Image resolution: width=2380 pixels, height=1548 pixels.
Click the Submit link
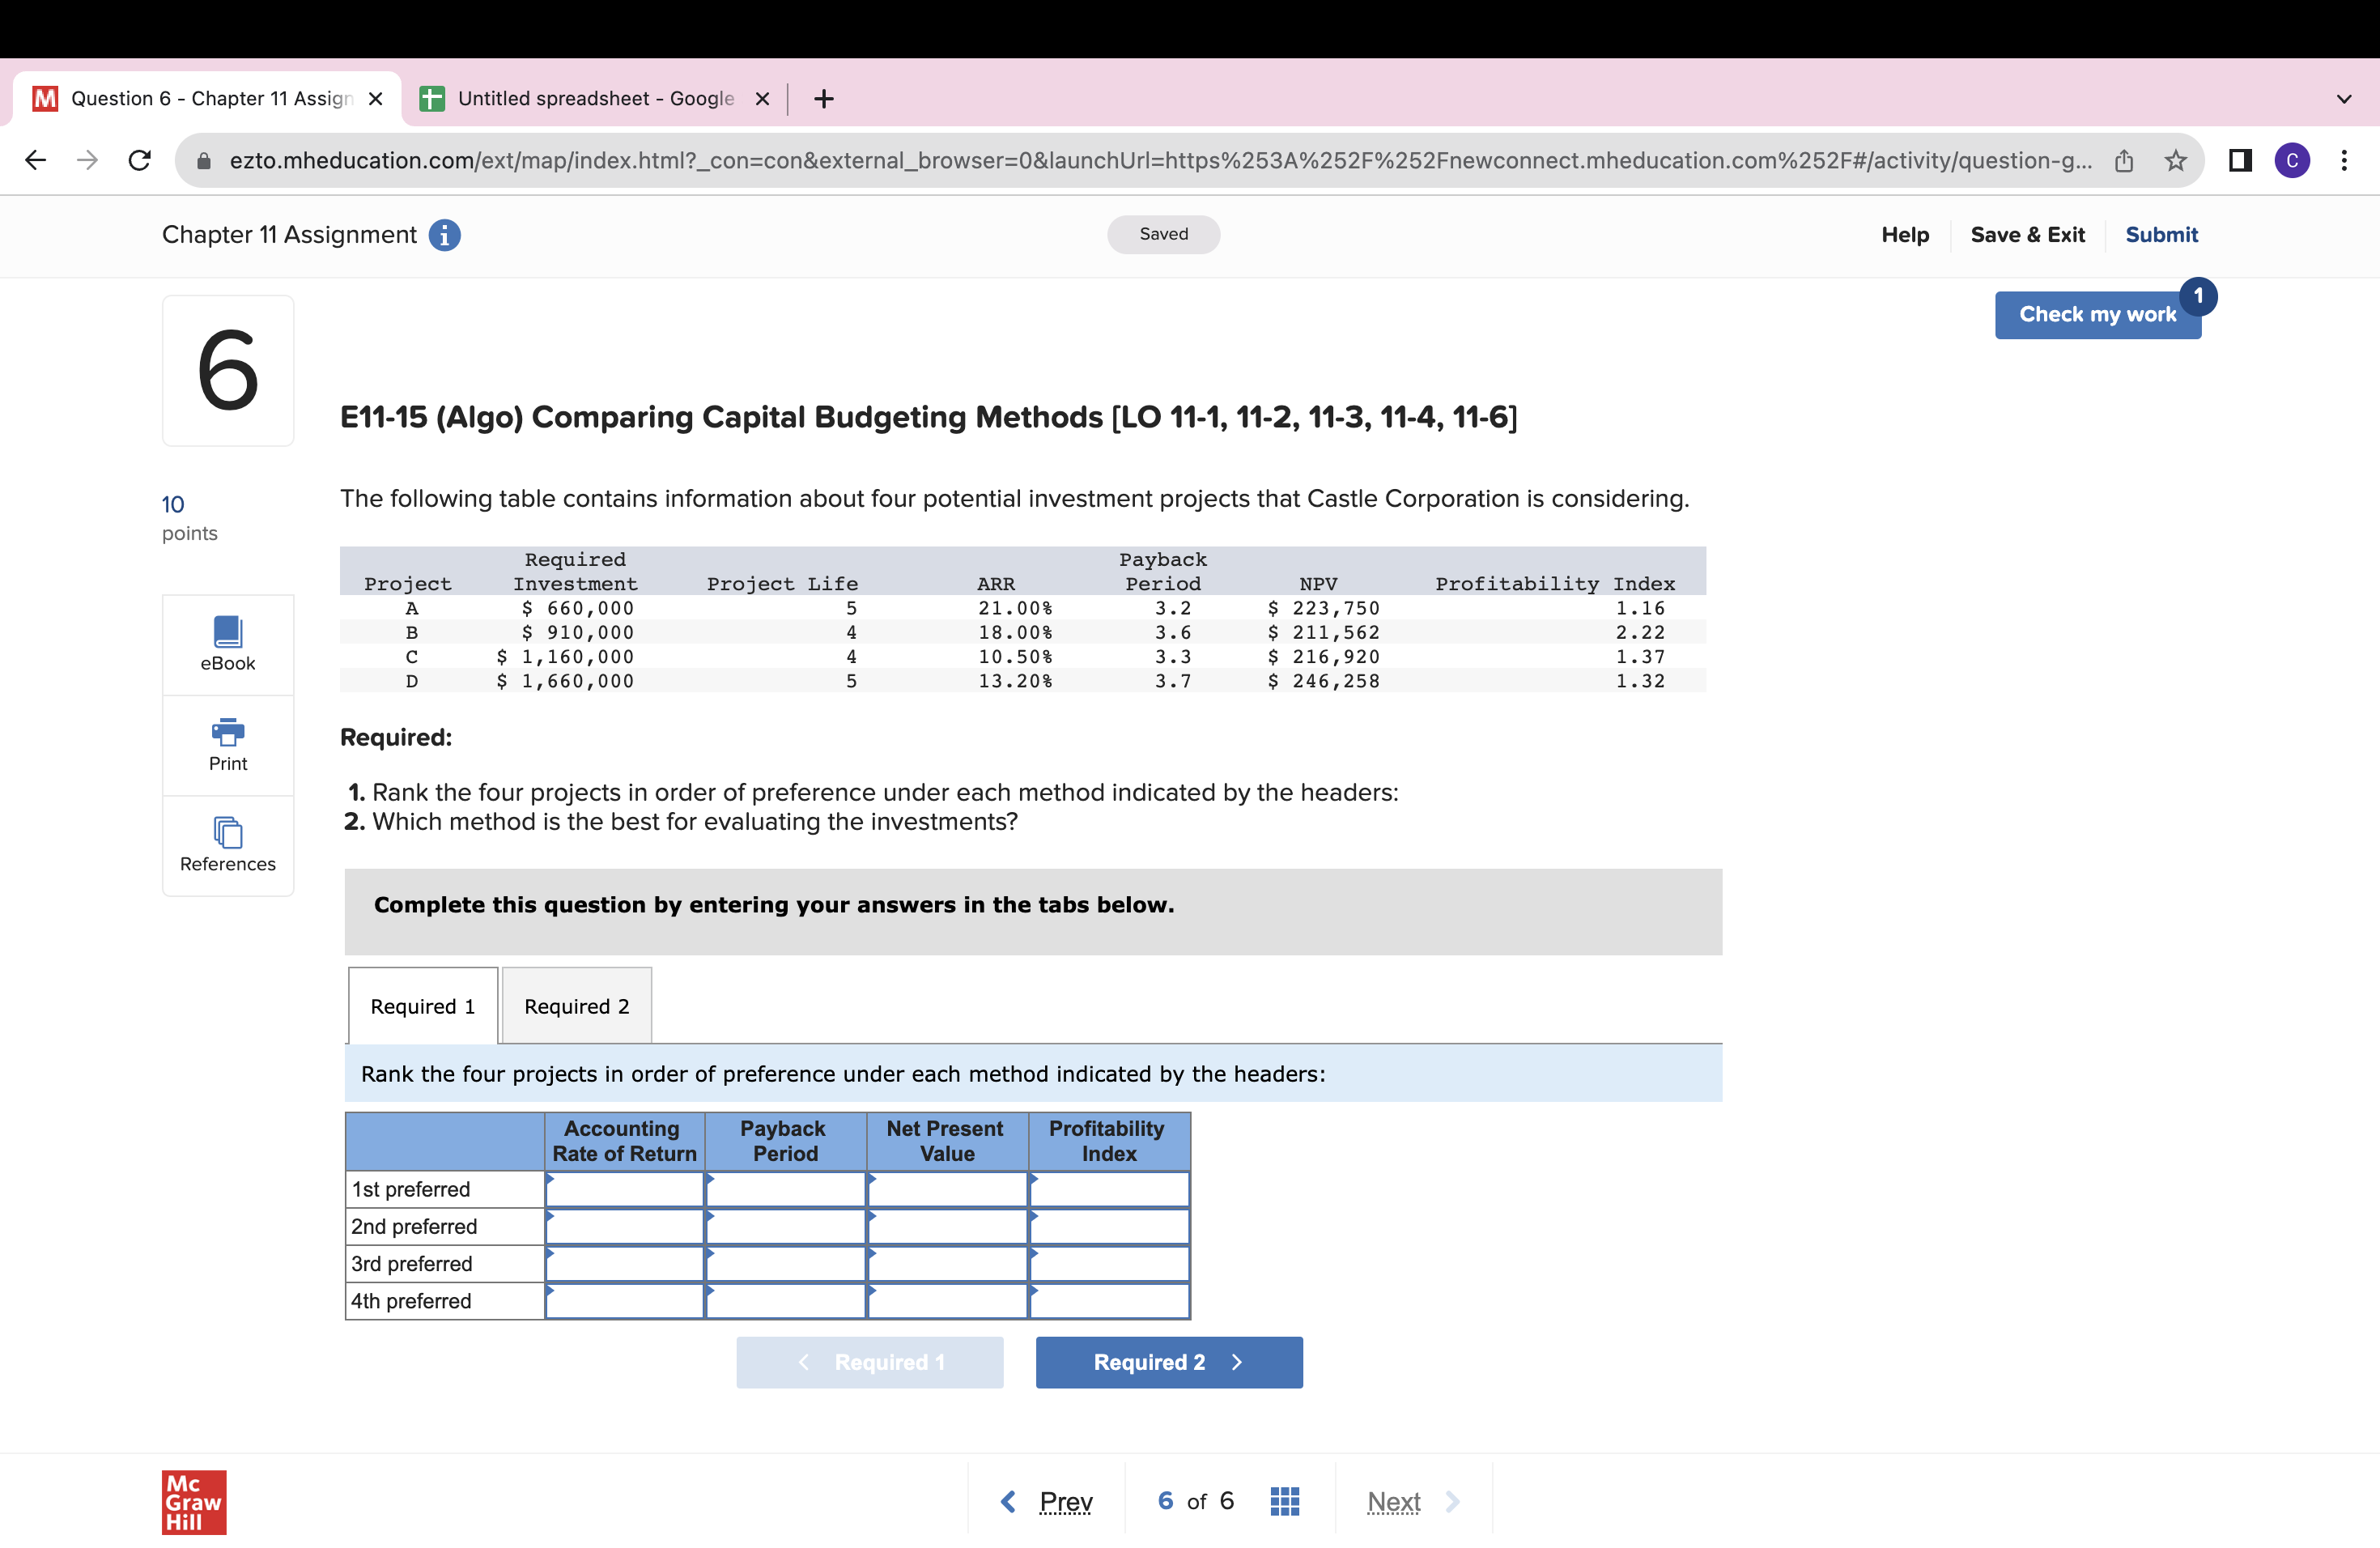coord(2161,235)
